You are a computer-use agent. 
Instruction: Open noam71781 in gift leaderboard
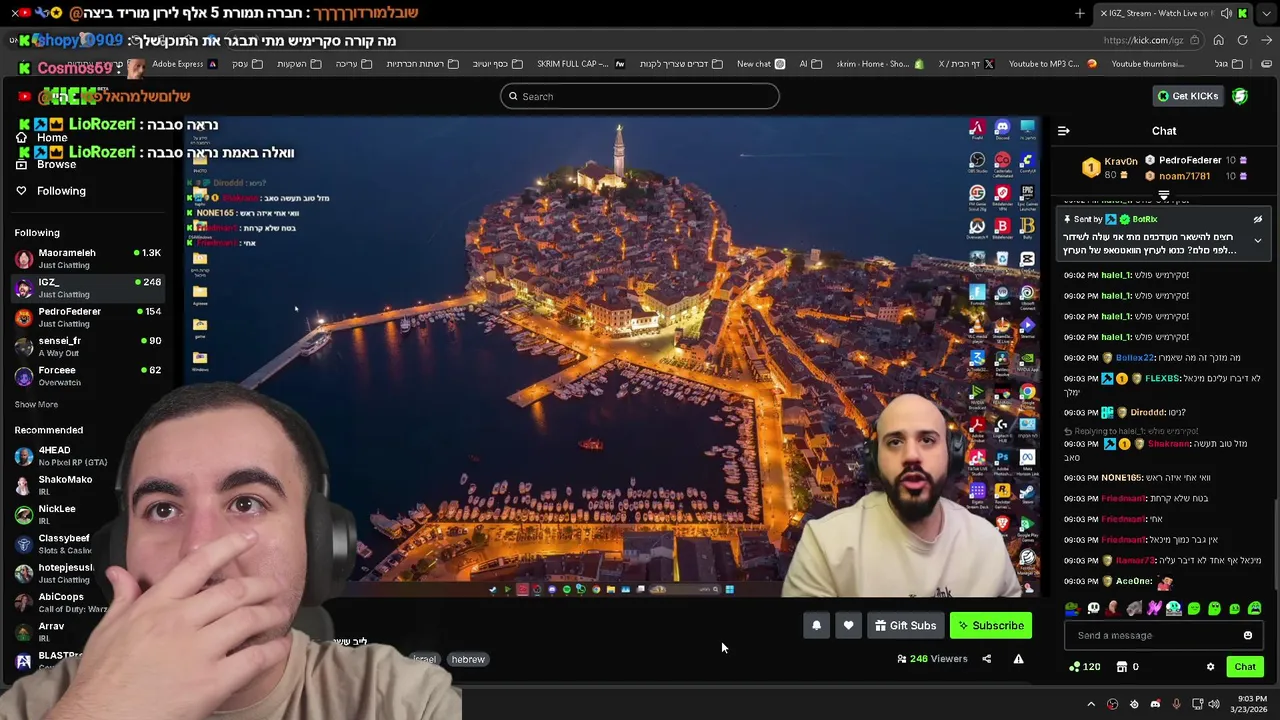coord(1184,176)
